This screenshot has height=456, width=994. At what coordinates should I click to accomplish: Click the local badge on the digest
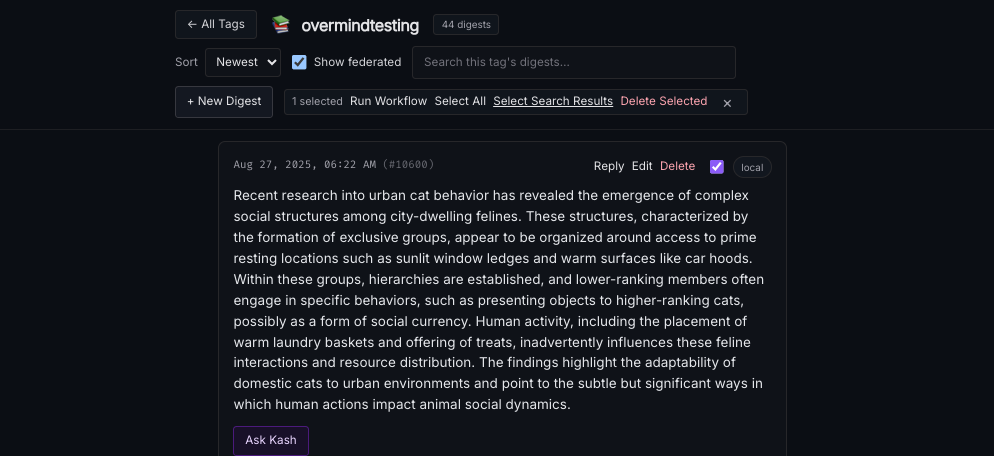pyautogui.click(x=752, y=167)
